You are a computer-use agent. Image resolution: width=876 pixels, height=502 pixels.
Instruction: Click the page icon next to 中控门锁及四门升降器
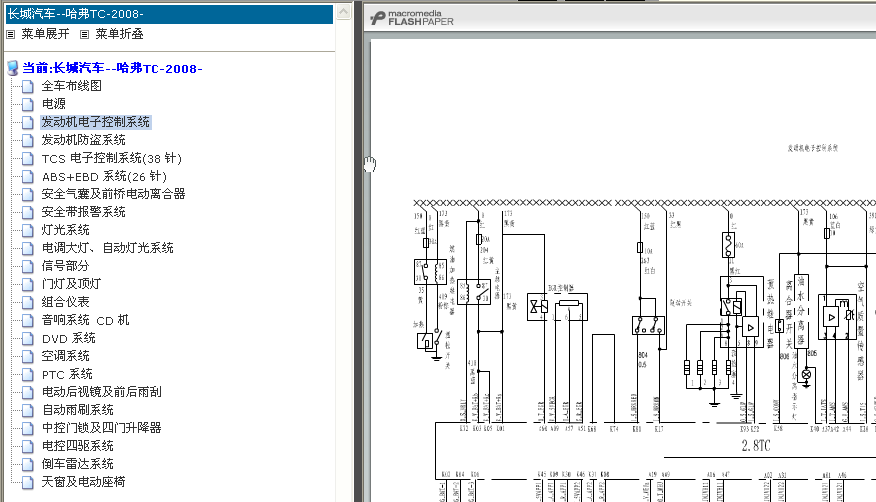pos(27,428)
